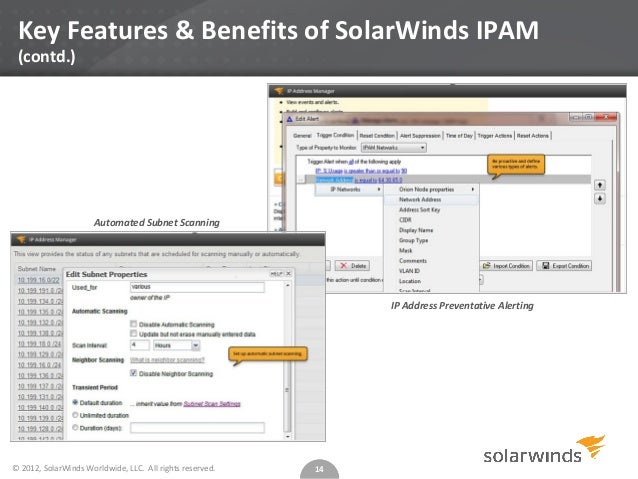The height and width of the screenshot is (479, 638).
Task: Click the IP % Usage greater than condition link
Action: [361, 171]
